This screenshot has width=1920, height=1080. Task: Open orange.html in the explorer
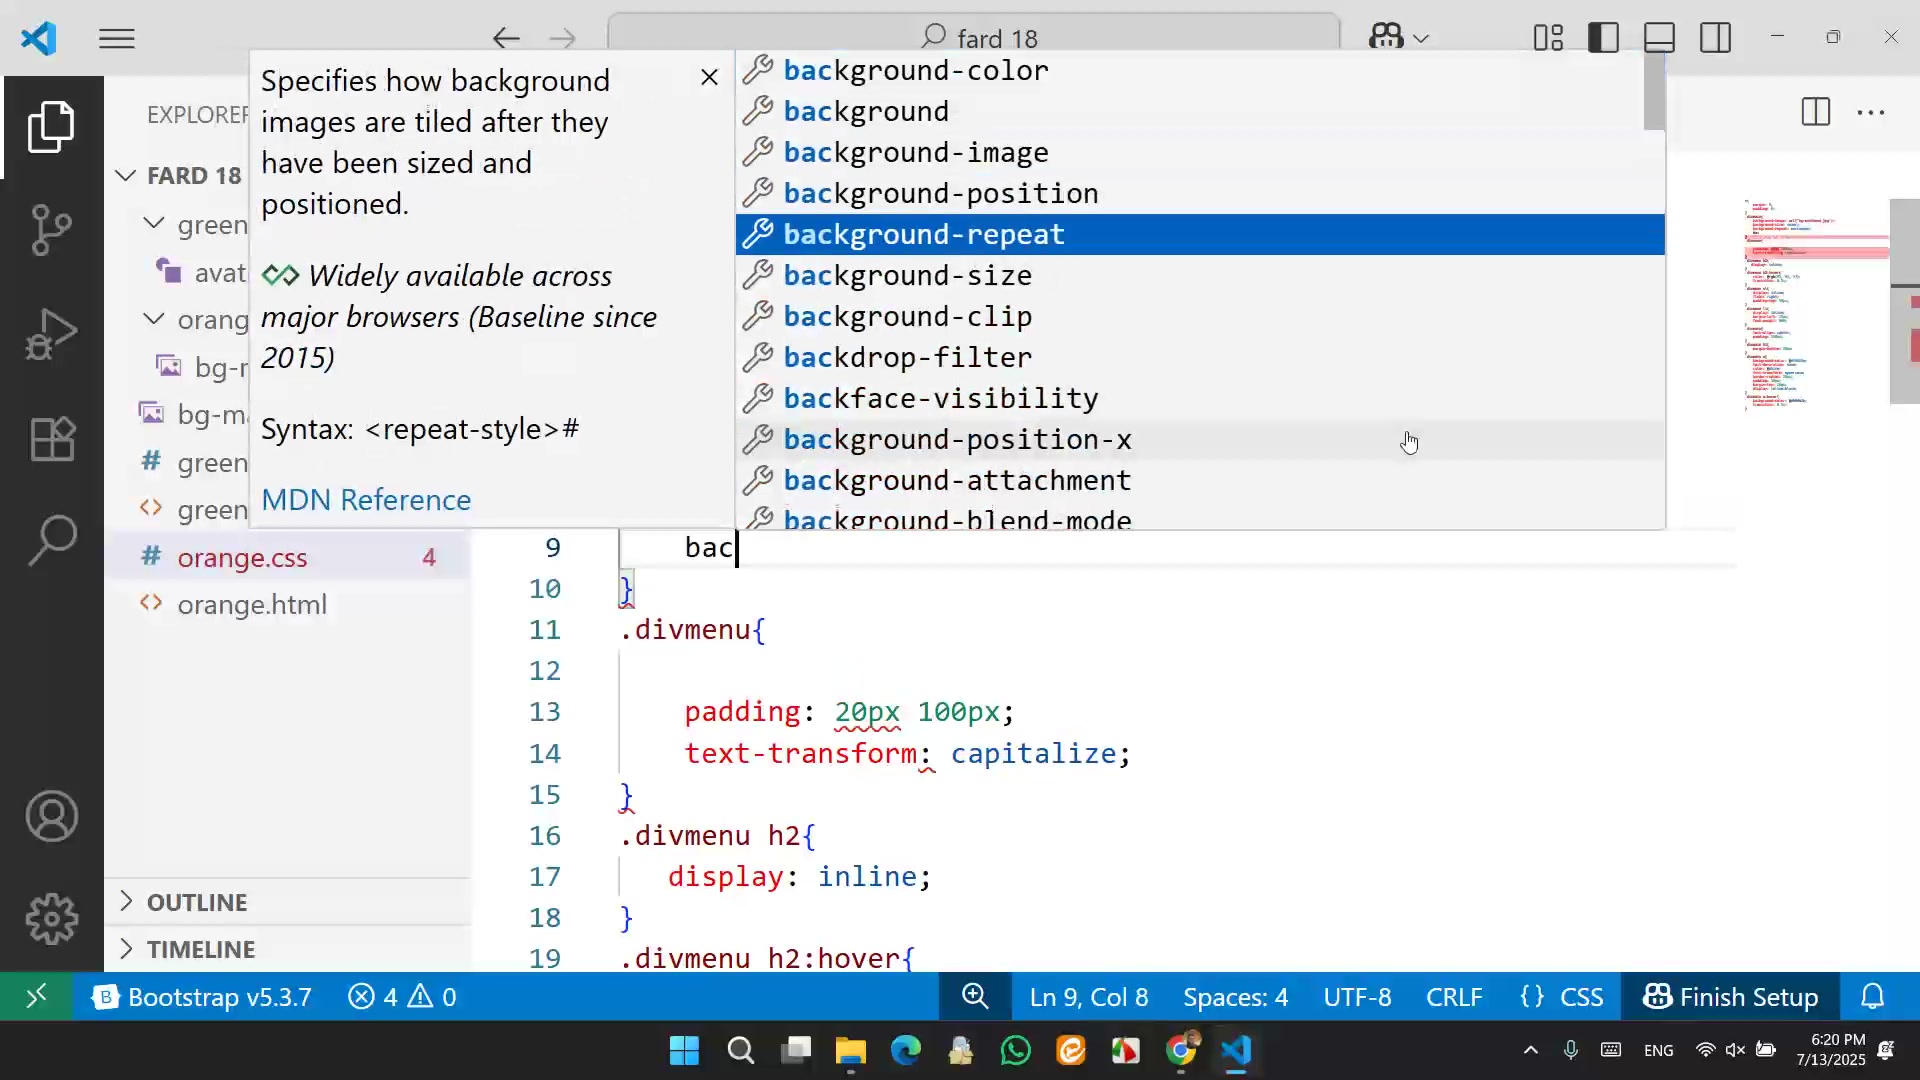tap(252, 605)
